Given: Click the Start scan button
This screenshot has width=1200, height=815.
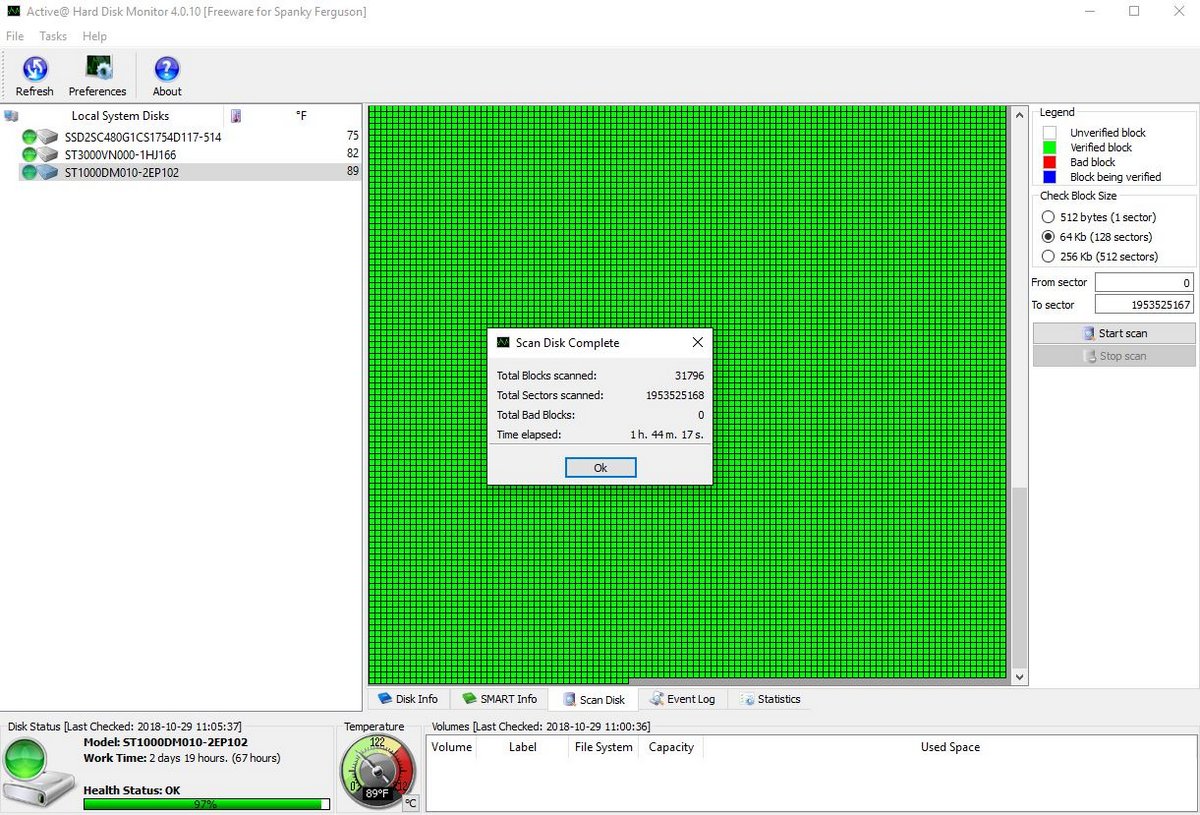Looking at the screenshot, I should tap(1113, 332).
